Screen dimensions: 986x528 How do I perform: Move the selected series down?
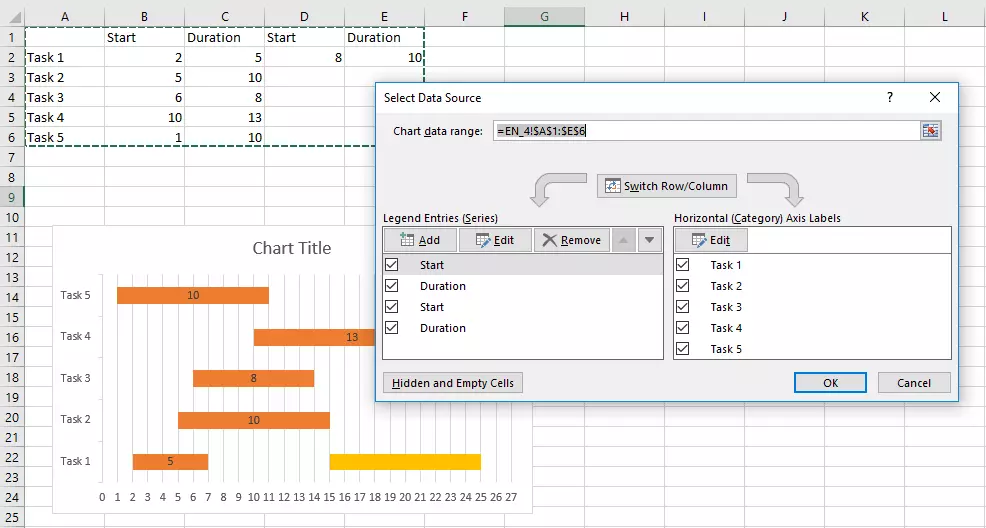click(x=650, y=240)
